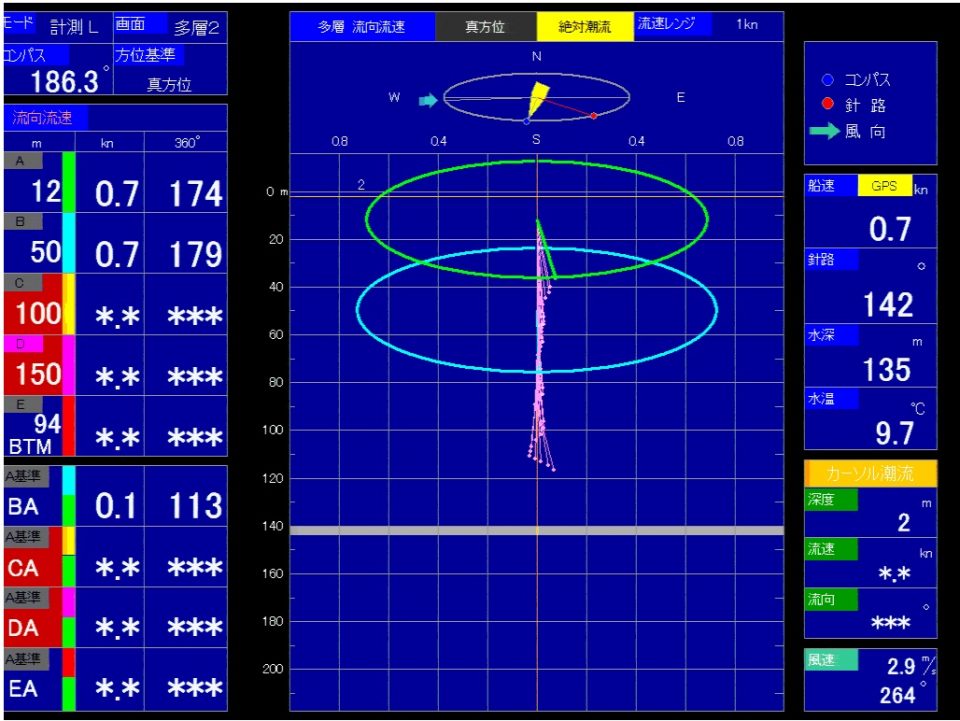This screenshot has width=960, height=721.
Task: Toggle the yellow GPS ship speed source
Action: (x=884, y=186)
